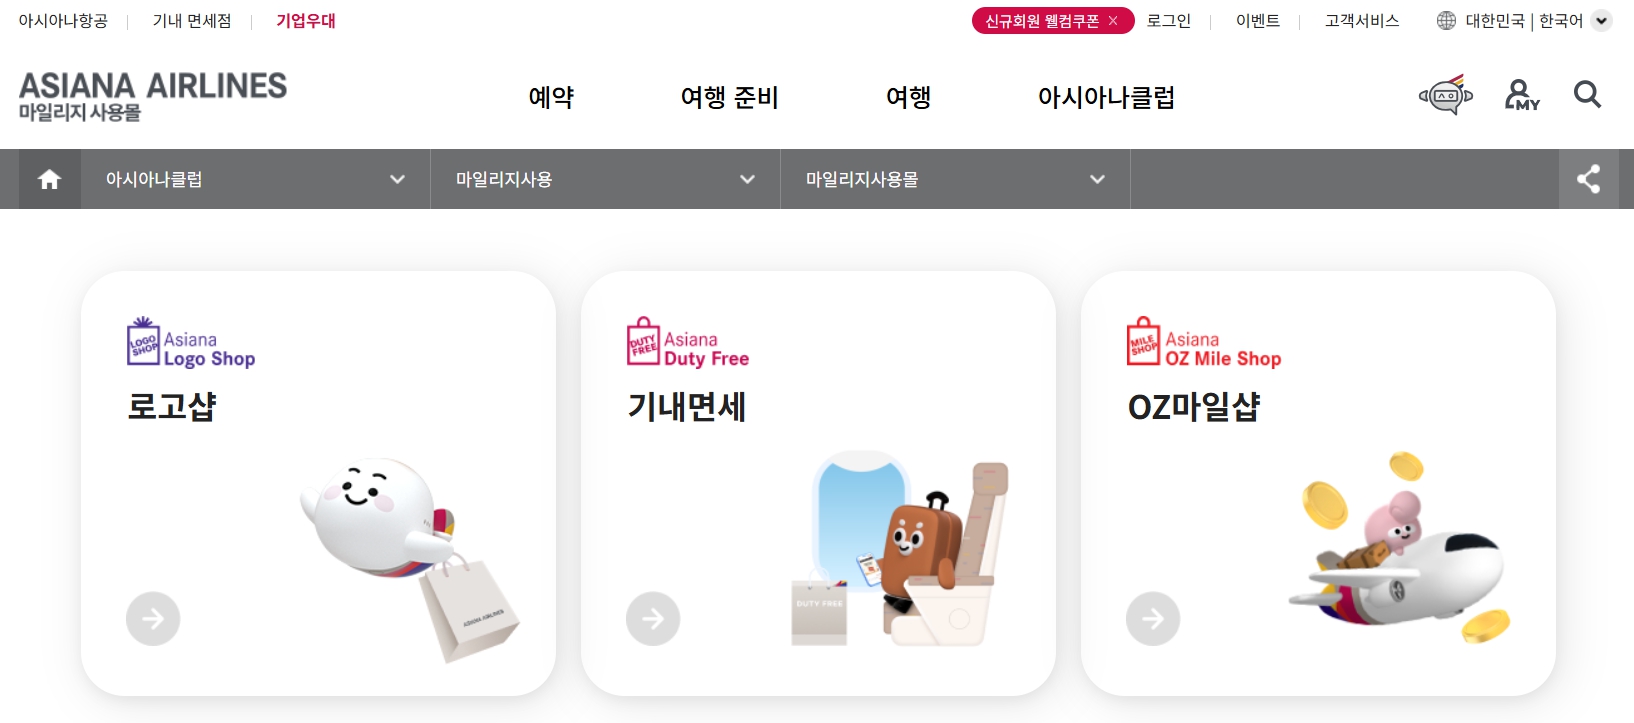Expand the 마일리지사용 breadcrumb dropdown

click(x=606, y=179)
